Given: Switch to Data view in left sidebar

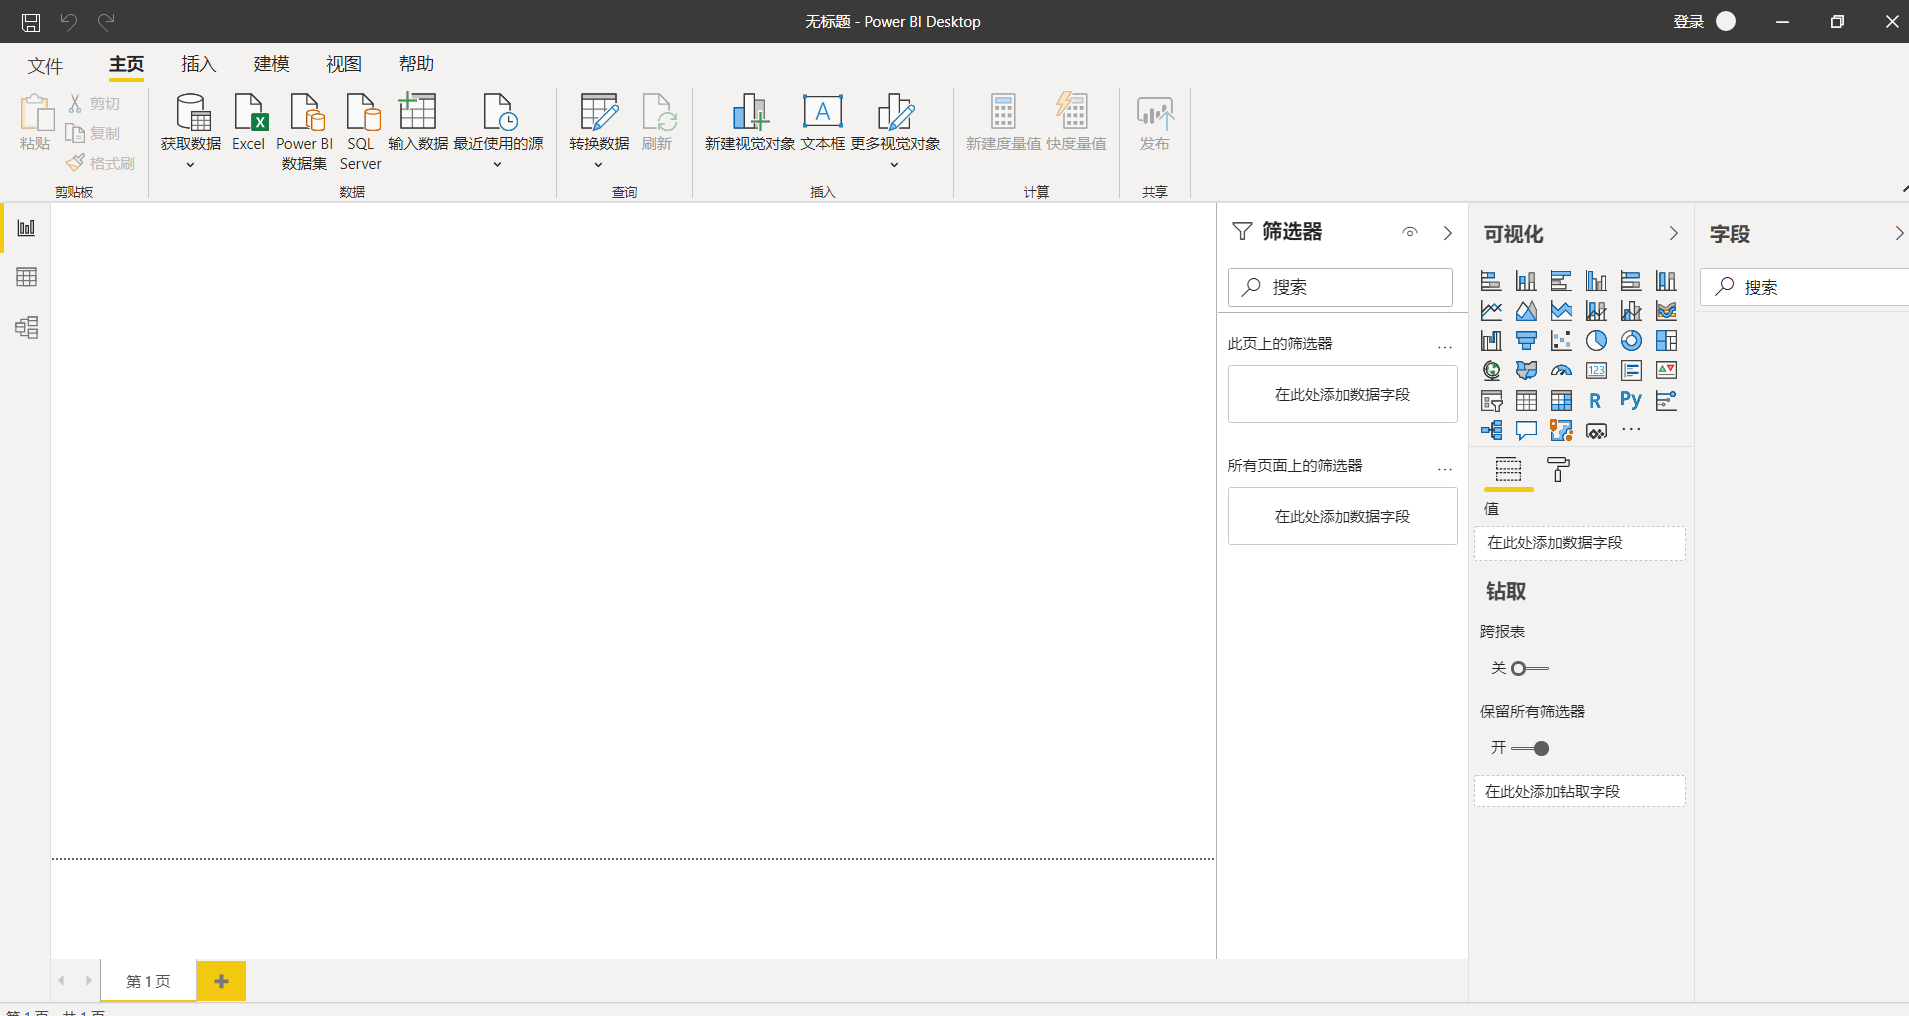Looking at the screenshot, I should click(x=25, y=277).
